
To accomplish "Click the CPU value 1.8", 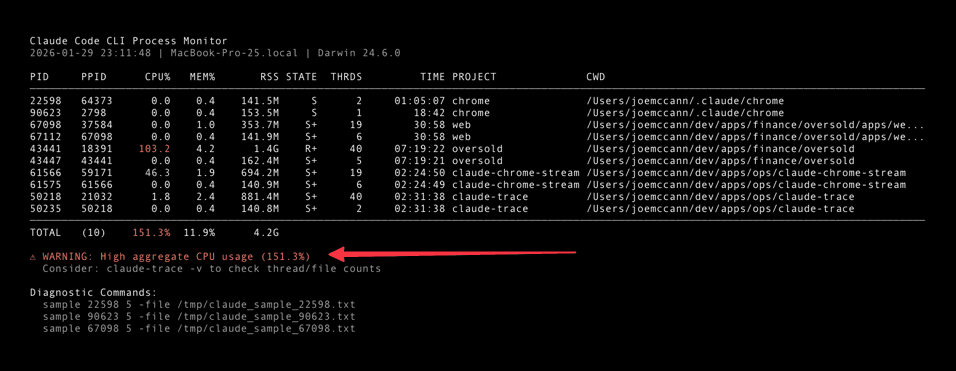I will 162,197.
